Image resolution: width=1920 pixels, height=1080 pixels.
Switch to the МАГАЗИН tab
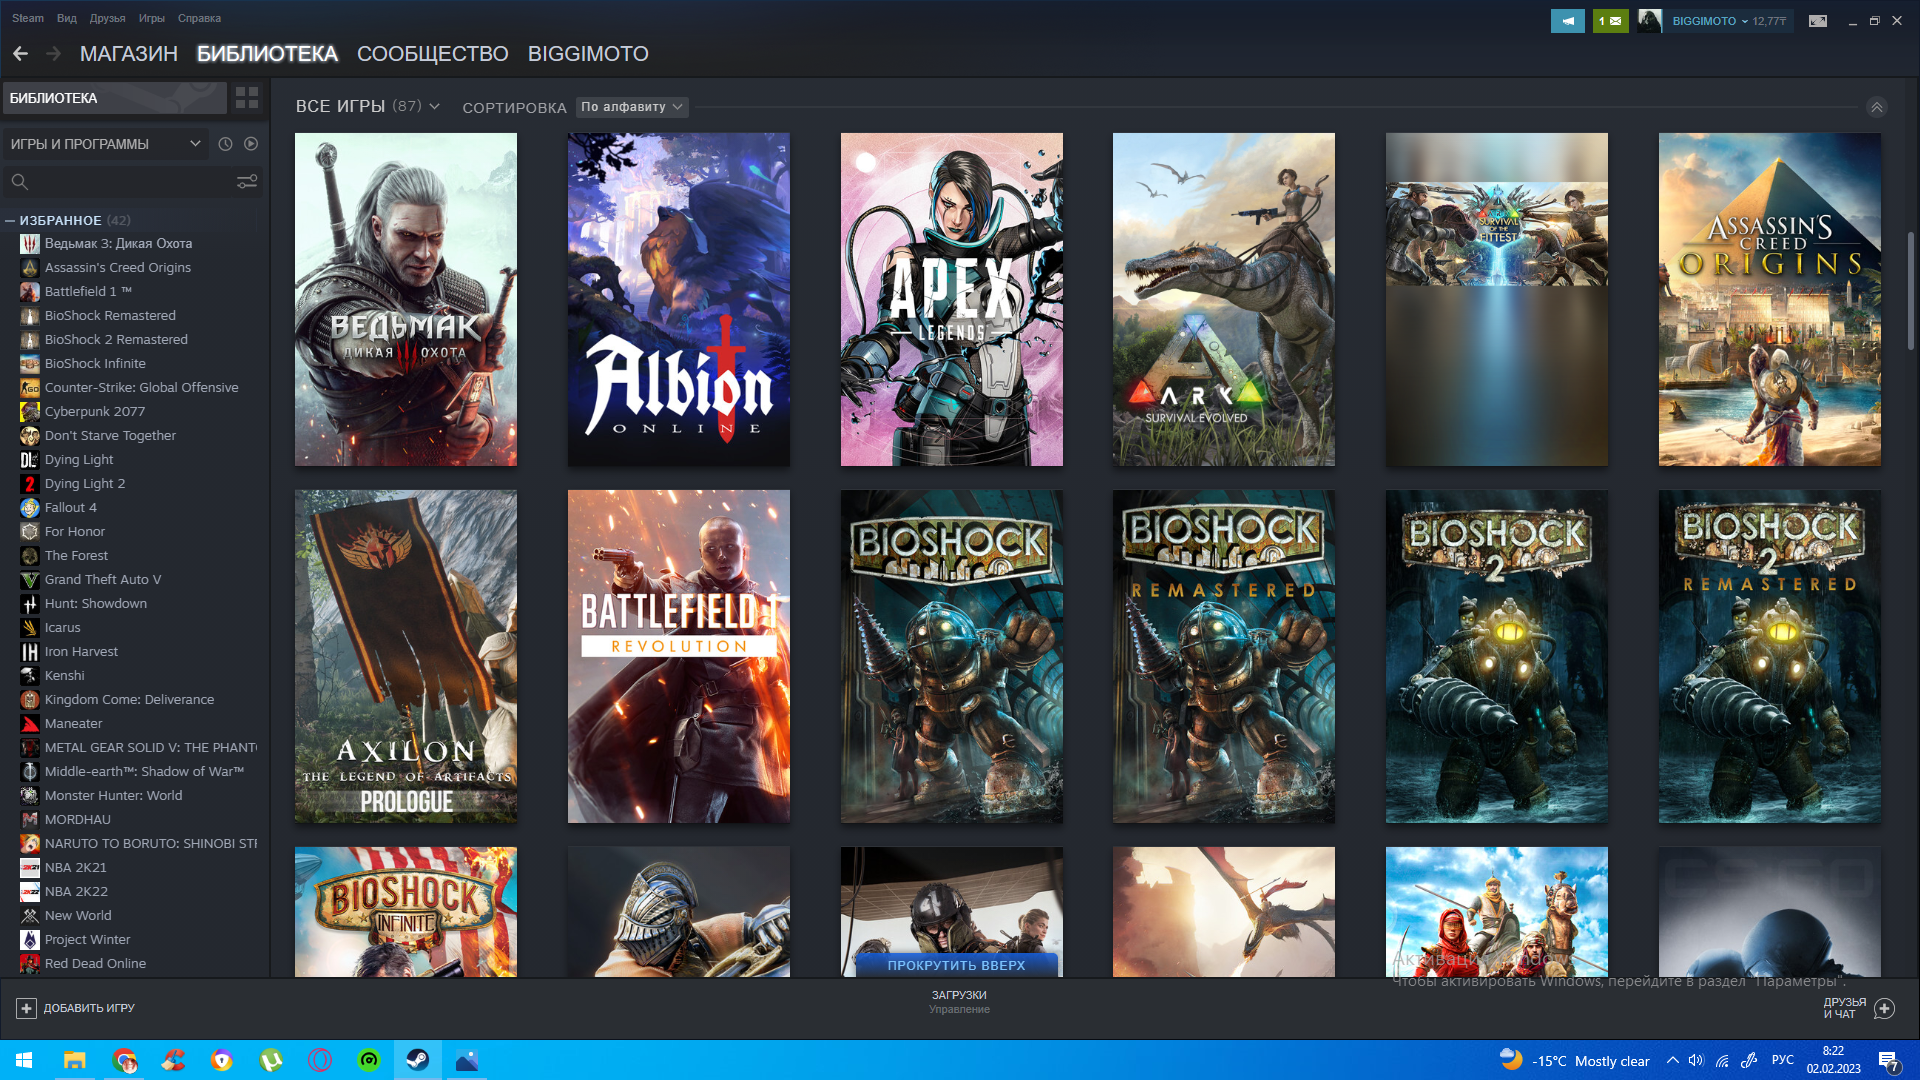129,54
